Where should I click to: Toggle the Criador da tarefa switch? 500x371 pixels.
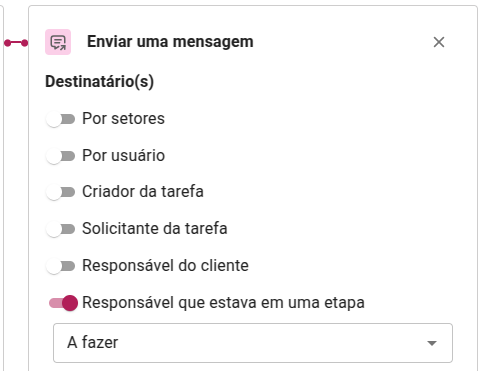click(60, 192)
